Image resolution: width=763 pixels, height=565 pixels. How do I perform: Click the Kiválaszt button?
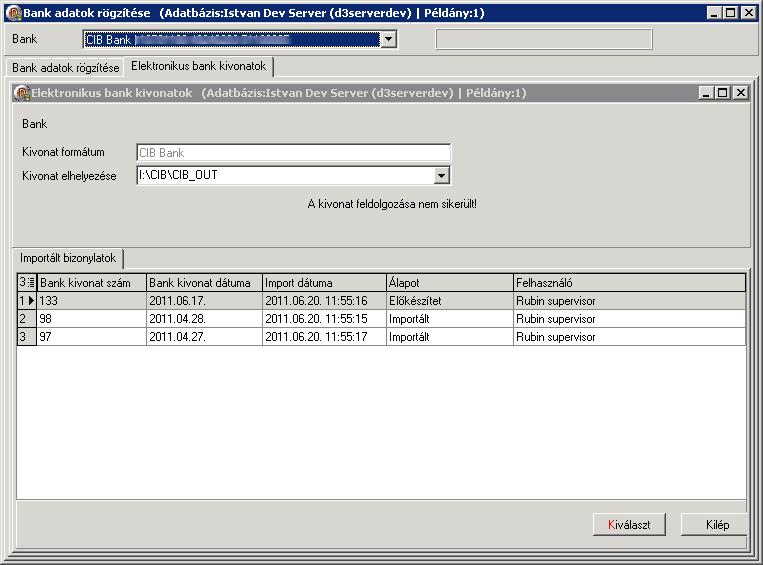[629, 525]
